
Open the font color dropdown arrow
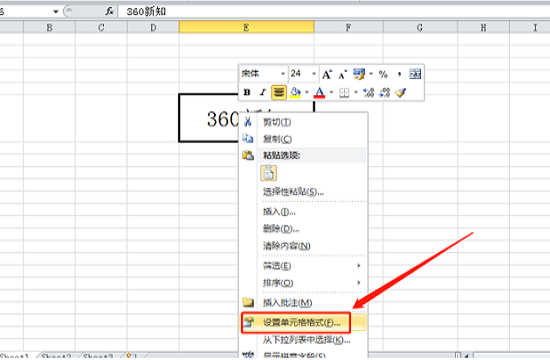[x=331, y=92]
